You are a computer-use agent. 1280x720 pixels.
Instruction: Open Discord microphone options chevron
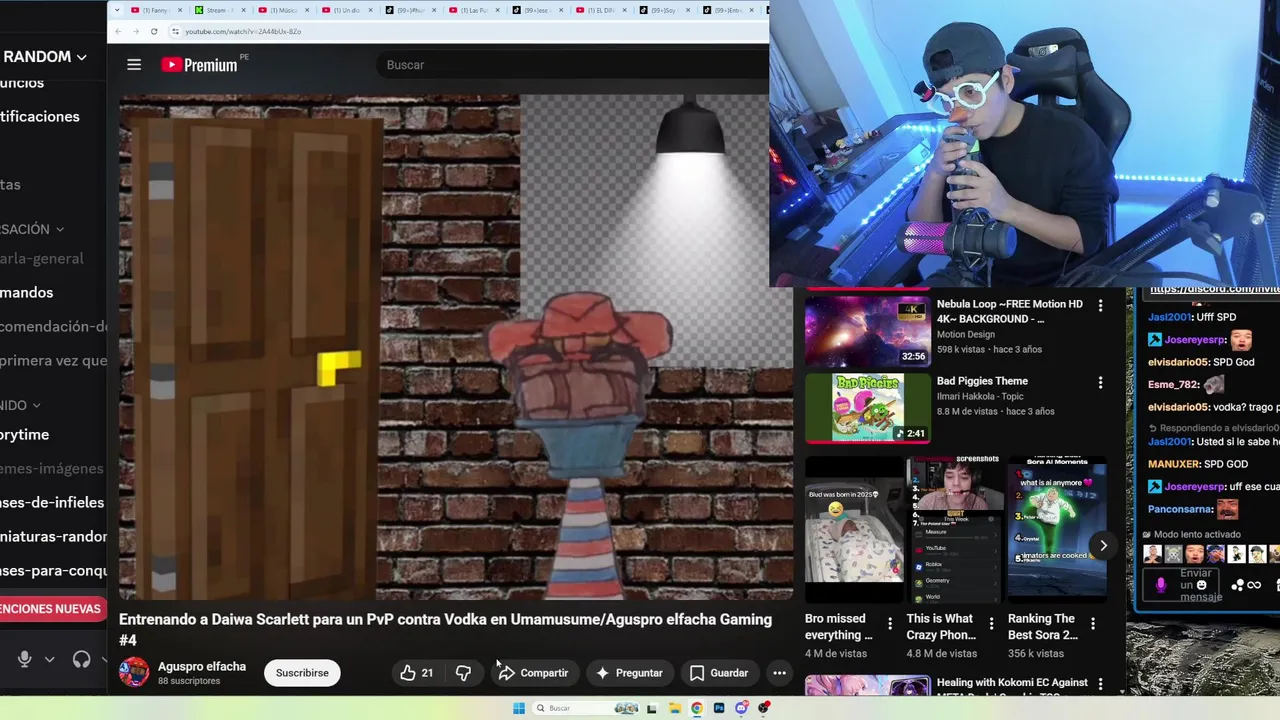[49, 659]
